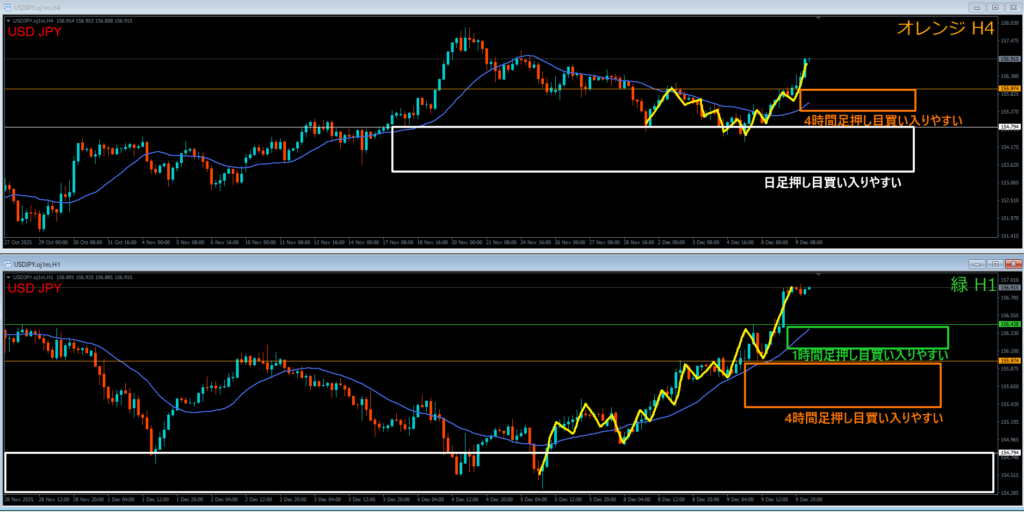Click the H1 chart window icon
The width and height of the screenshot is (1024, 512).
[x=8, y=264]
